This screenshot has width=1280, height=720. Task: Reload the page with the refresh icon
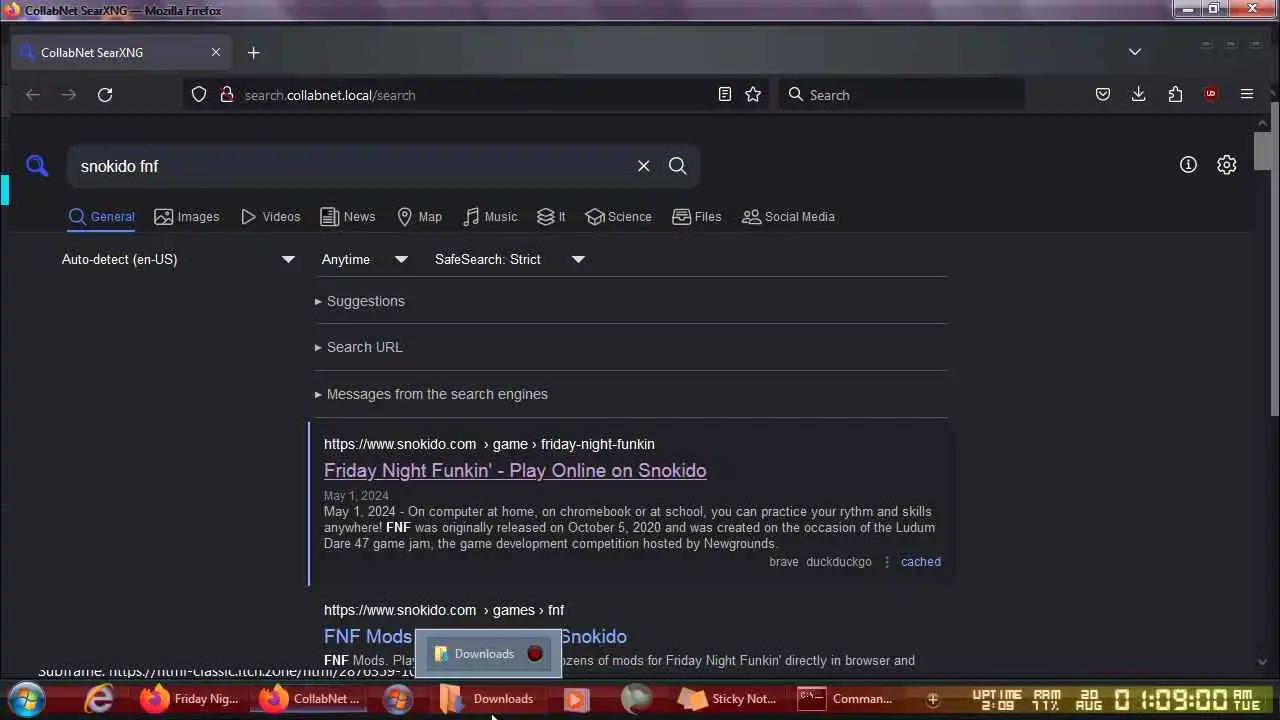pos(105,95)
